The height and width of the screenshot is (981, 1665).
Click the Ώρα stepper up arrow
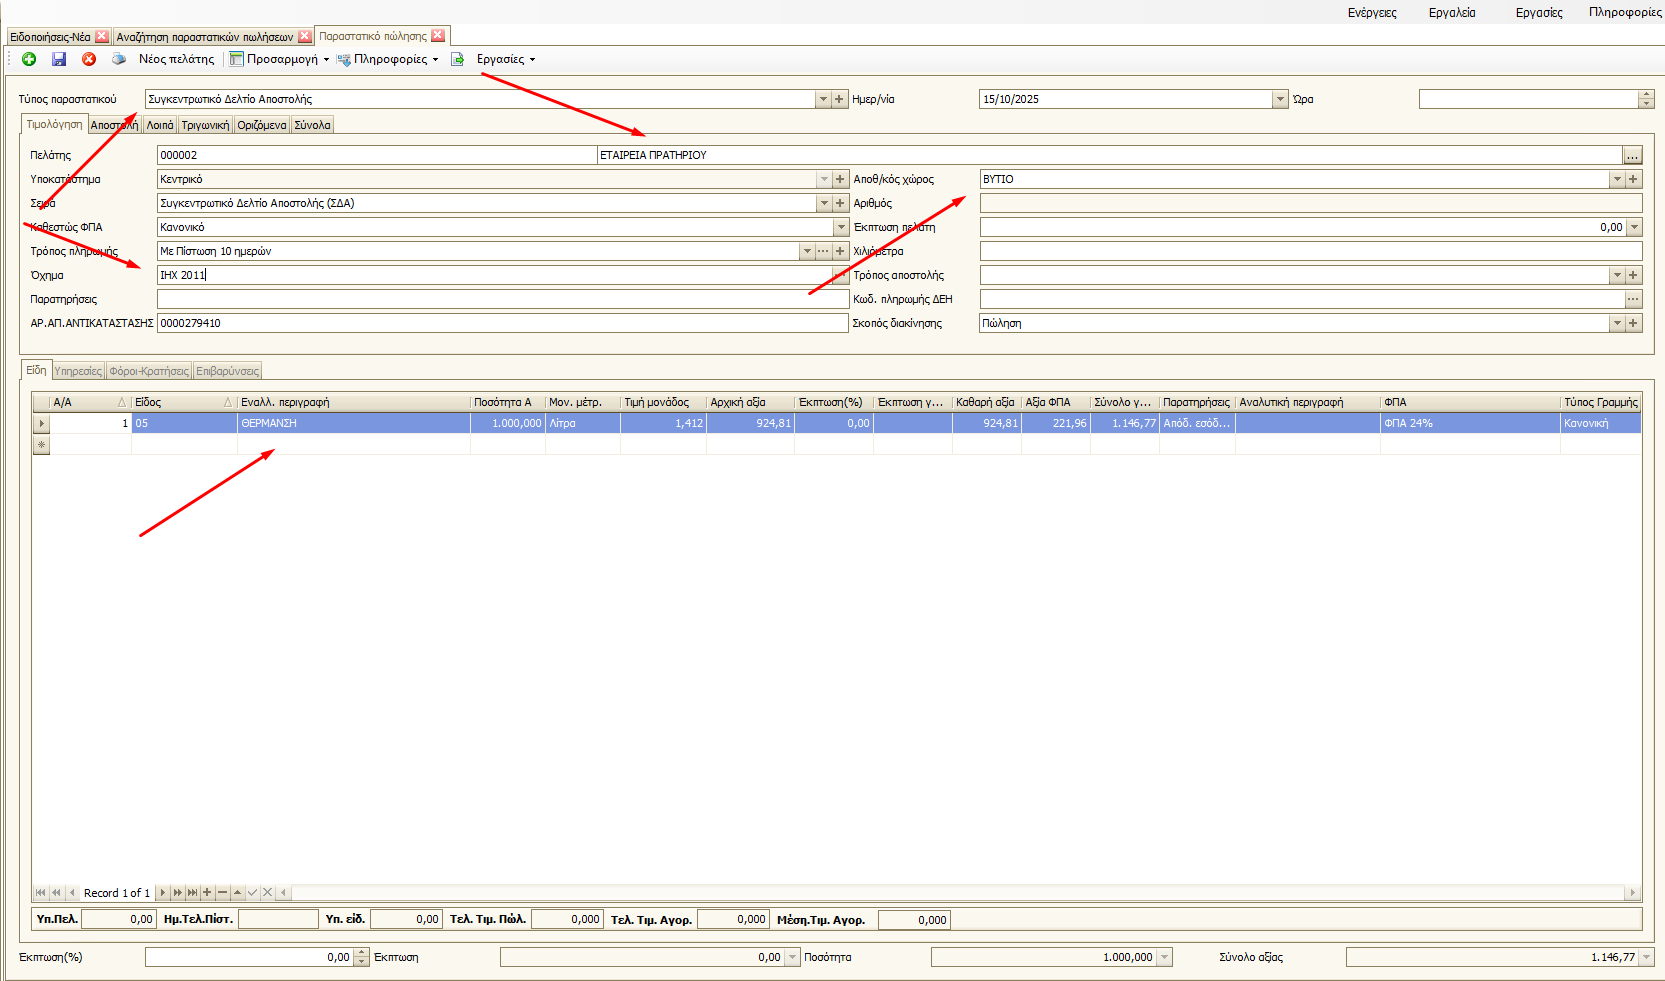1647,94
